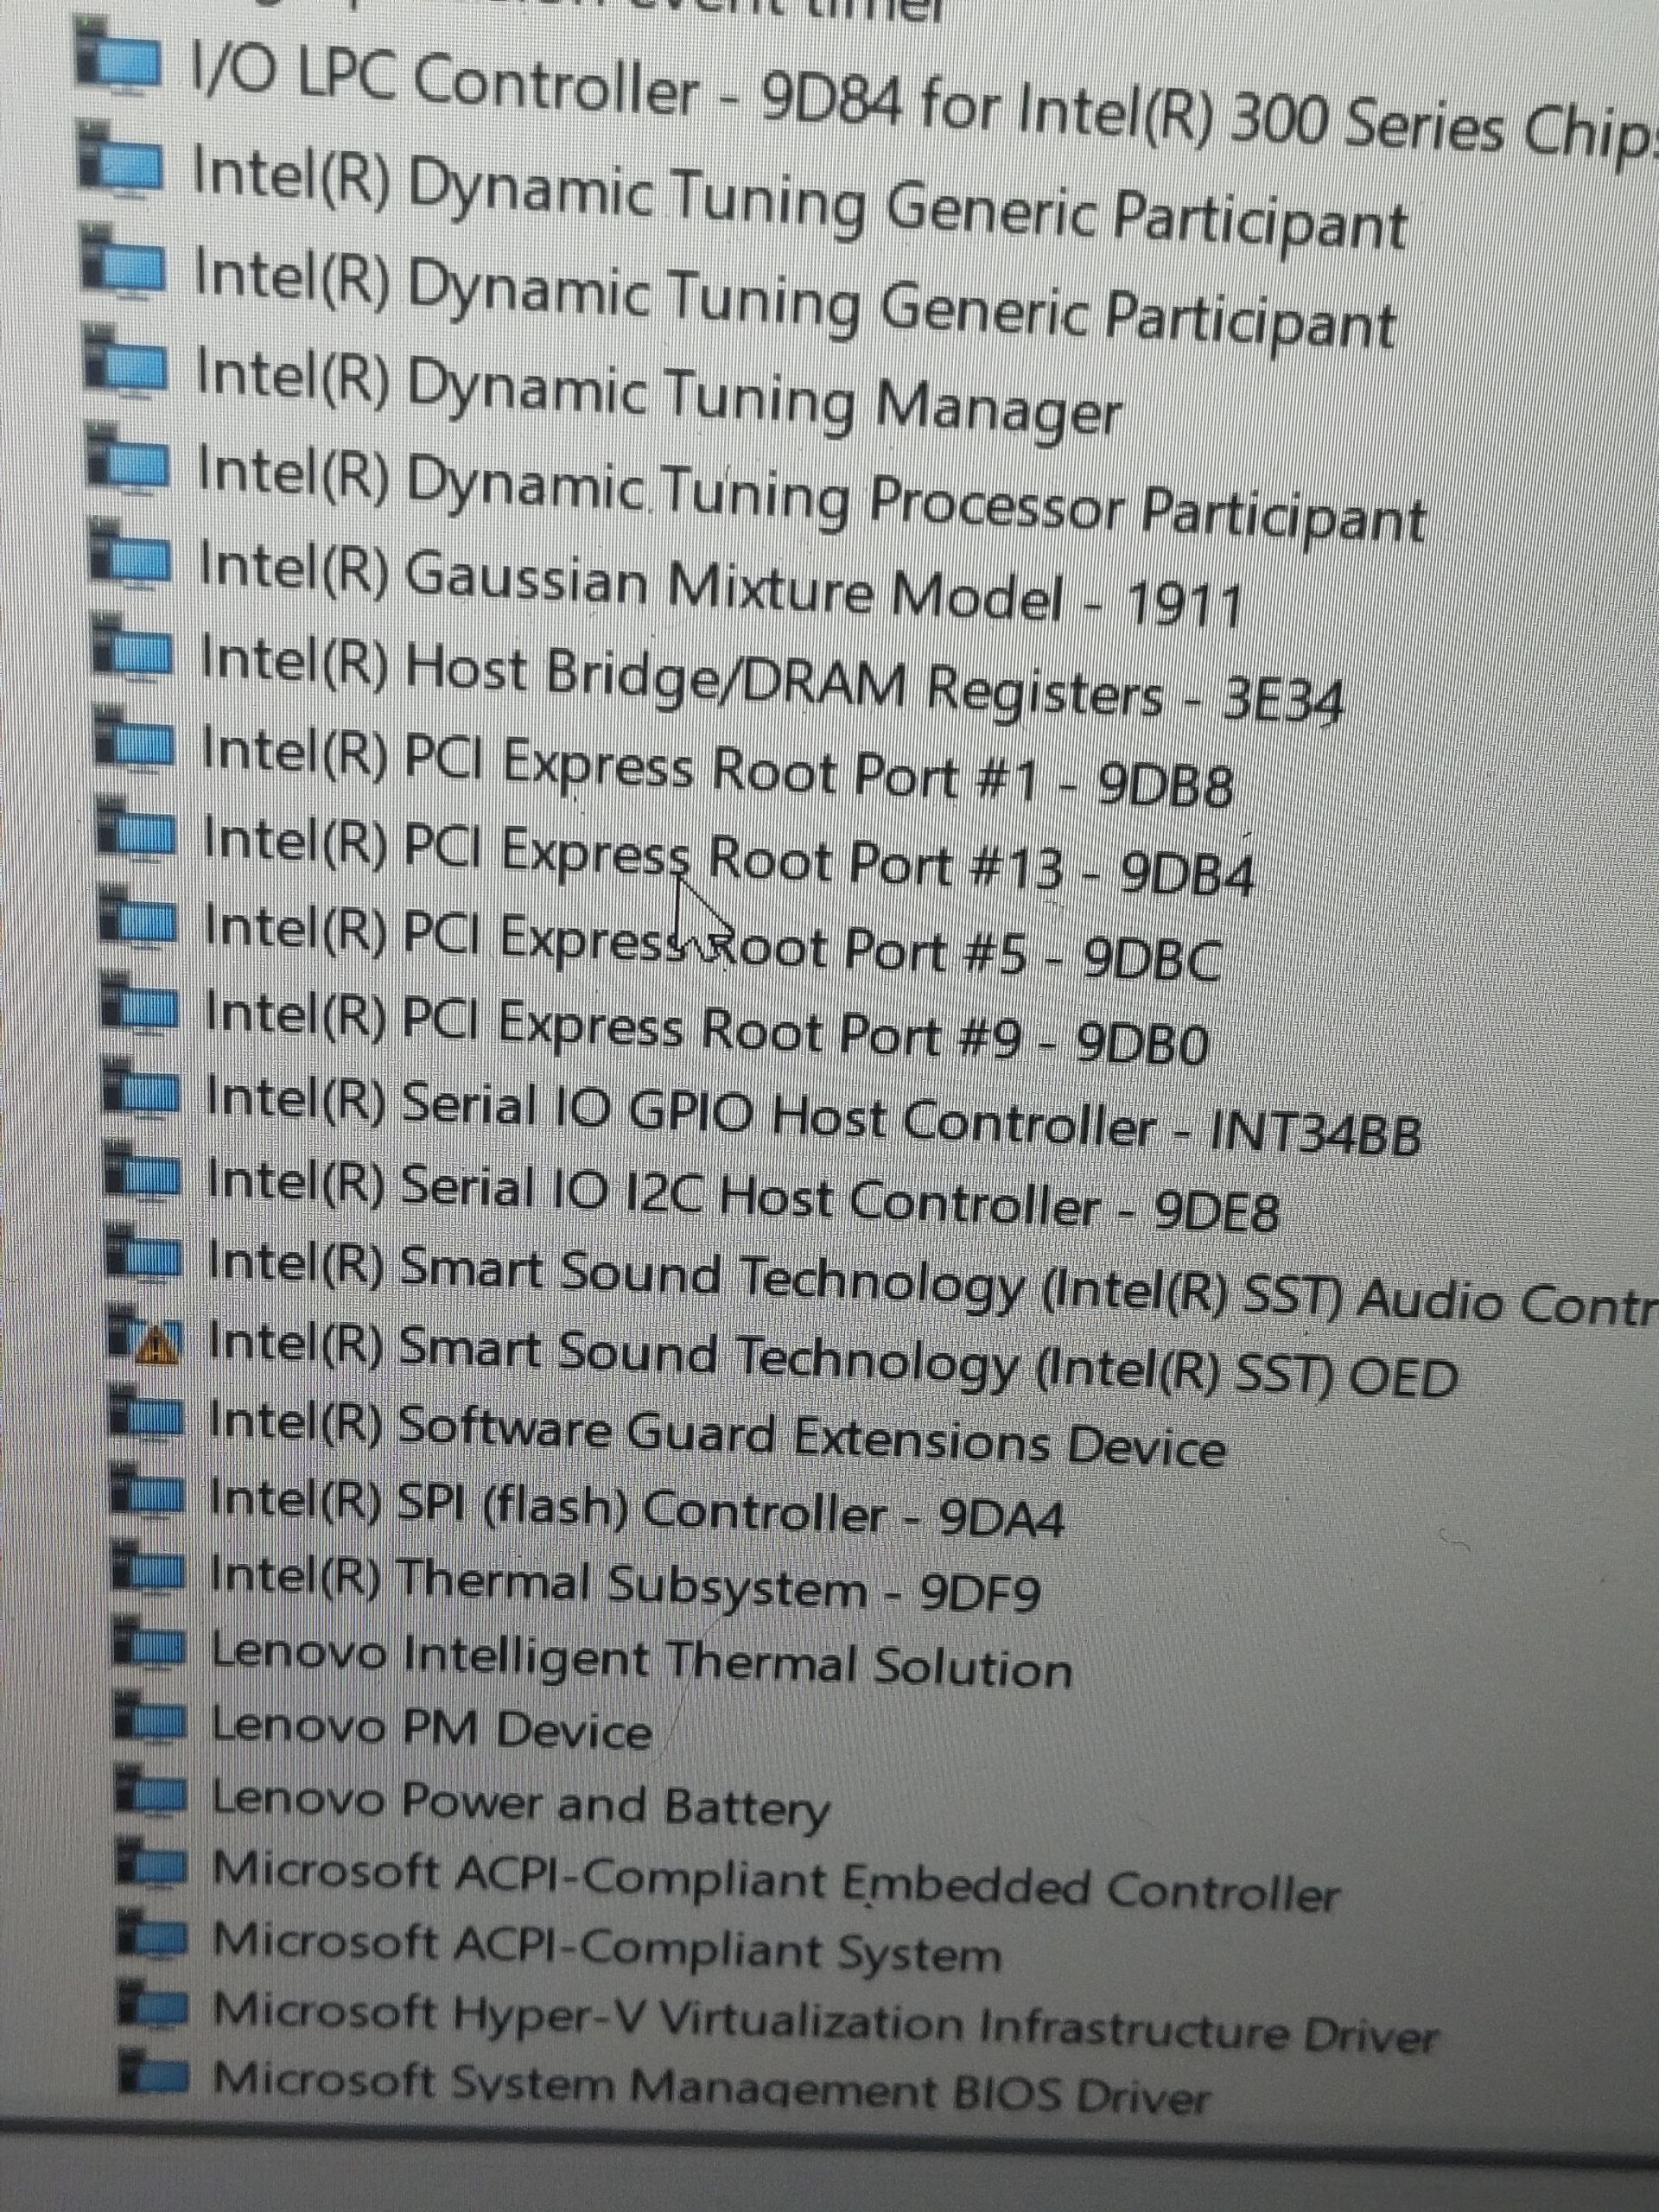Click icon beside PCI Express Root Port #5
This screenshot has height=2212, width=1659.
point(138,915)
